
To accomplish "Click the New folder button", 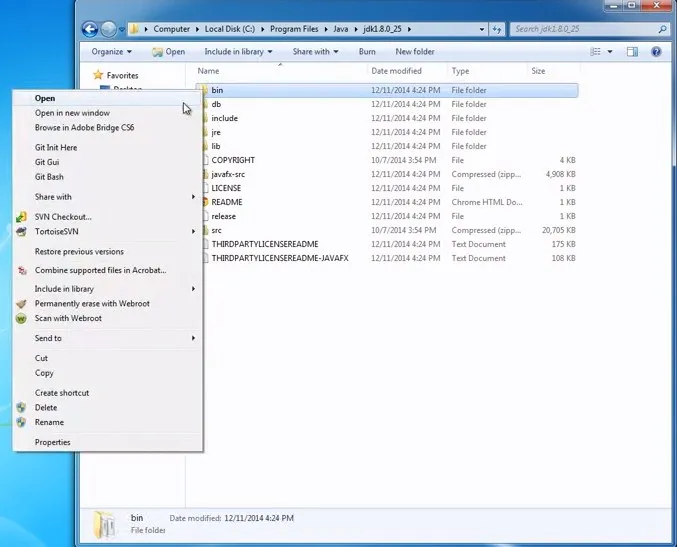I will pyautogui.click(x=415, y=51).
